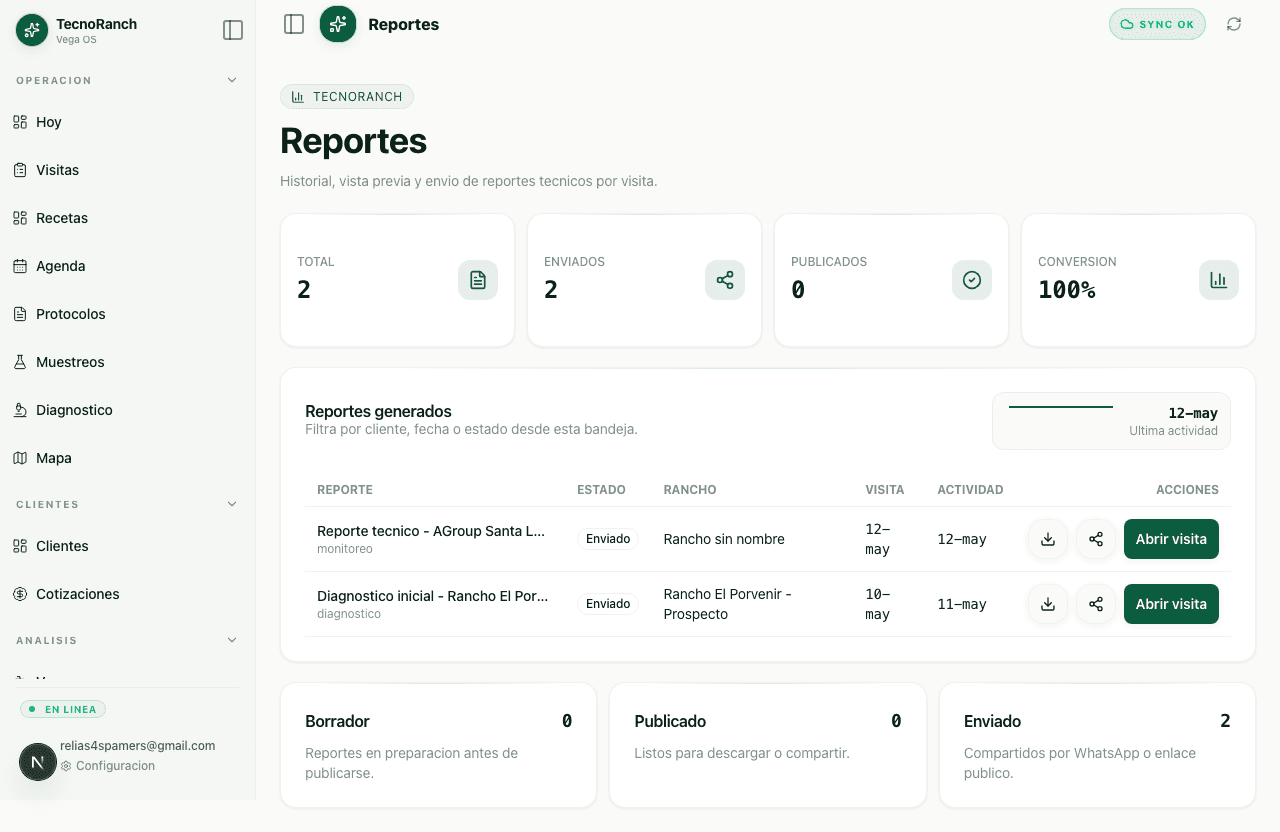Click 'Diagnostico inicial - Rancho El Por...' title
Viewport: 1280px width, 832px height.
click(432, 596)
